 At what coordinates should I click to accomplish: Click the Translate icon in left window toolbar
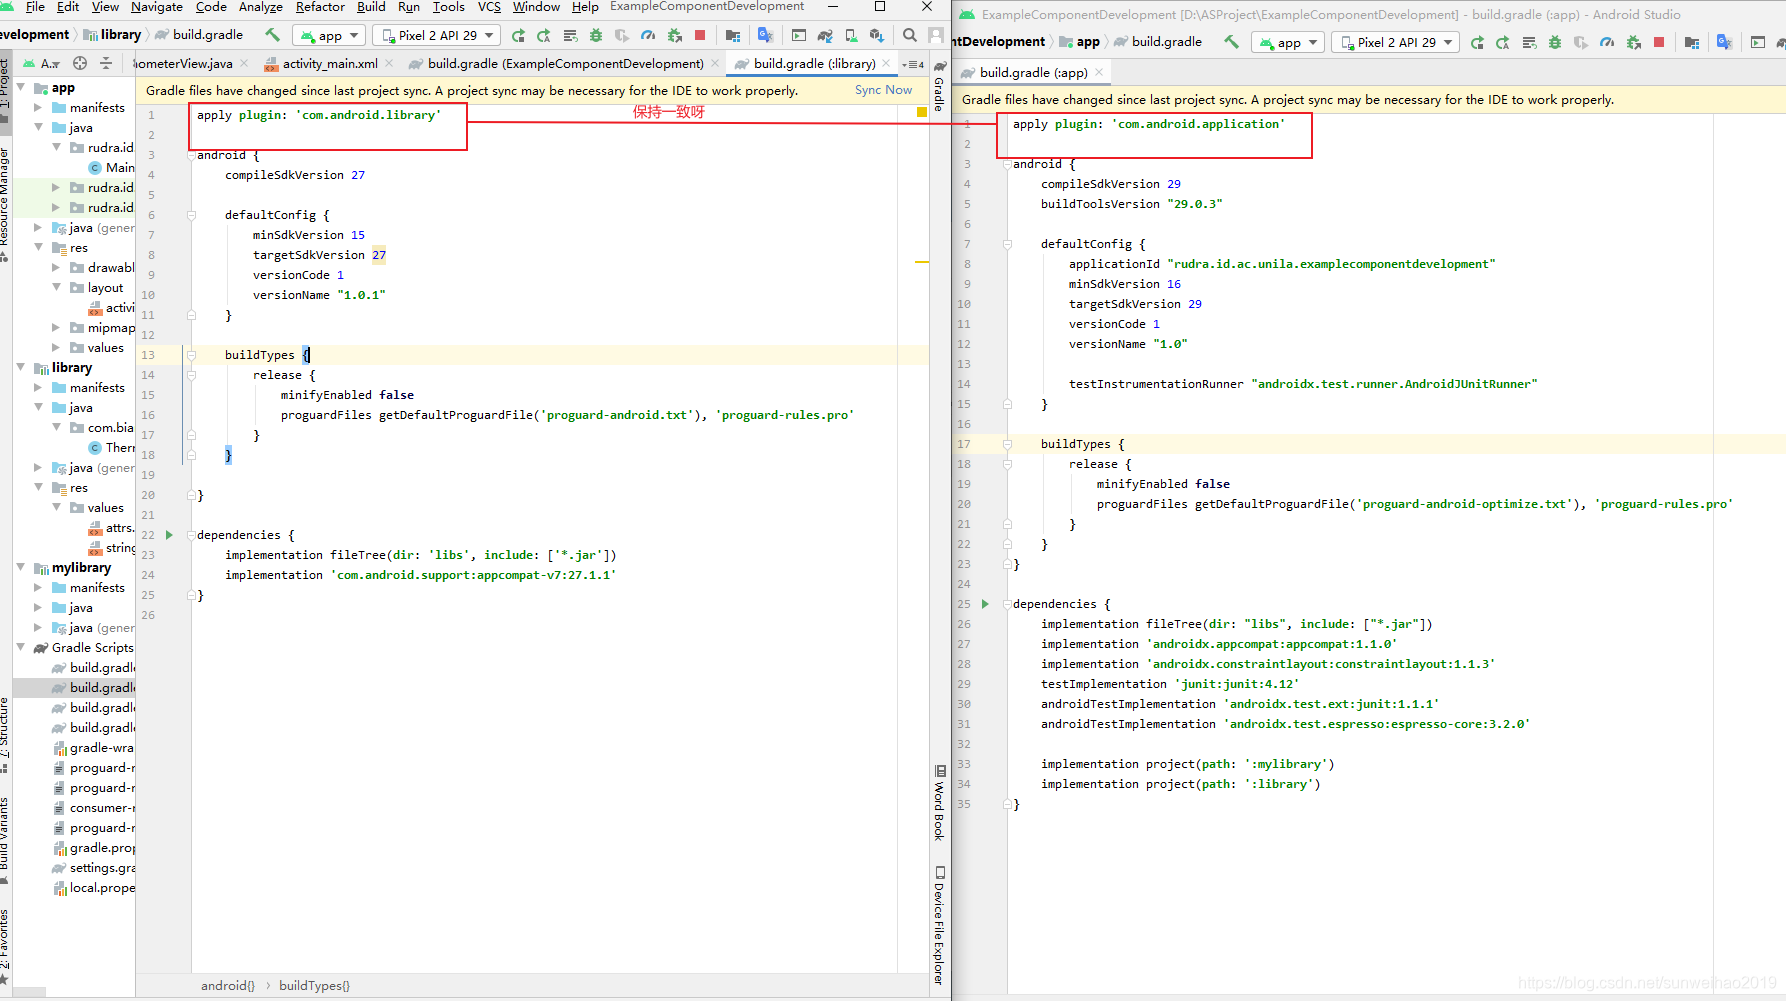pyautogui.click(x=765, y=35)
